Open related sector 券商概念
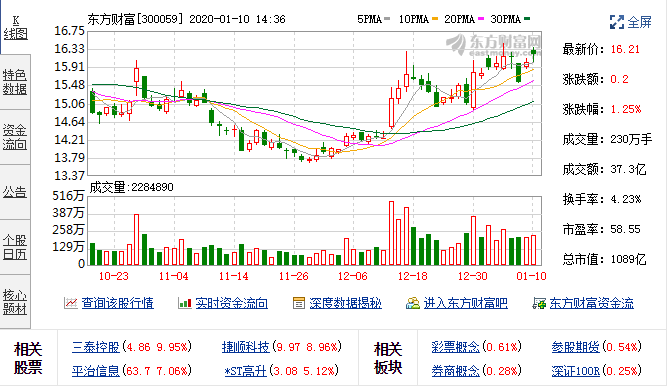 click(x=455, y=371)
